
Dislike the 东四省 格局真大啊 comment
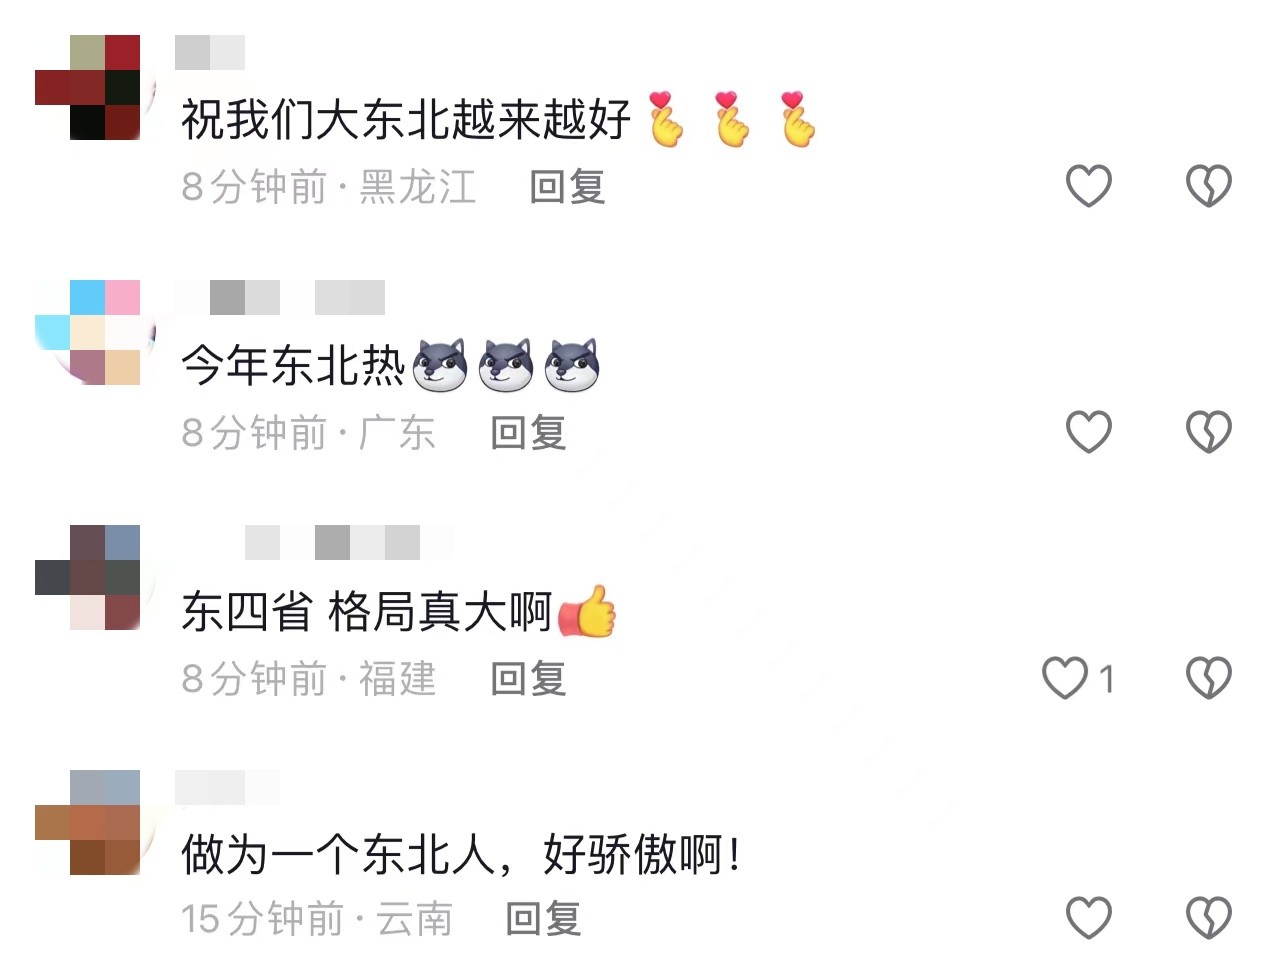(x=1209, y=678)
